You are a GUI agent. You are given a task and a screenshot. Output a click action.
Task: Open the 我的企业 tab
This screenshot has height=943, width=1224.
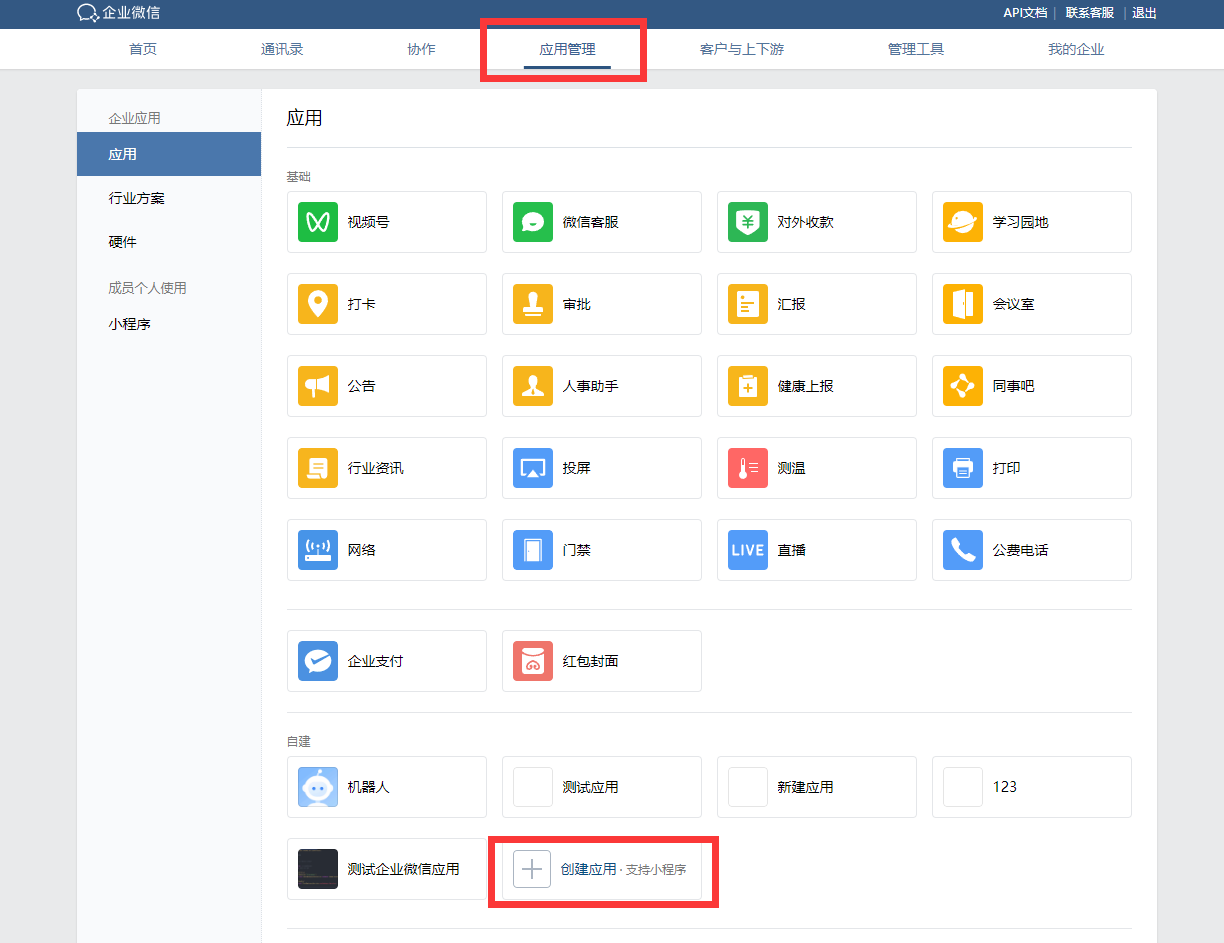coord(1076,49)
